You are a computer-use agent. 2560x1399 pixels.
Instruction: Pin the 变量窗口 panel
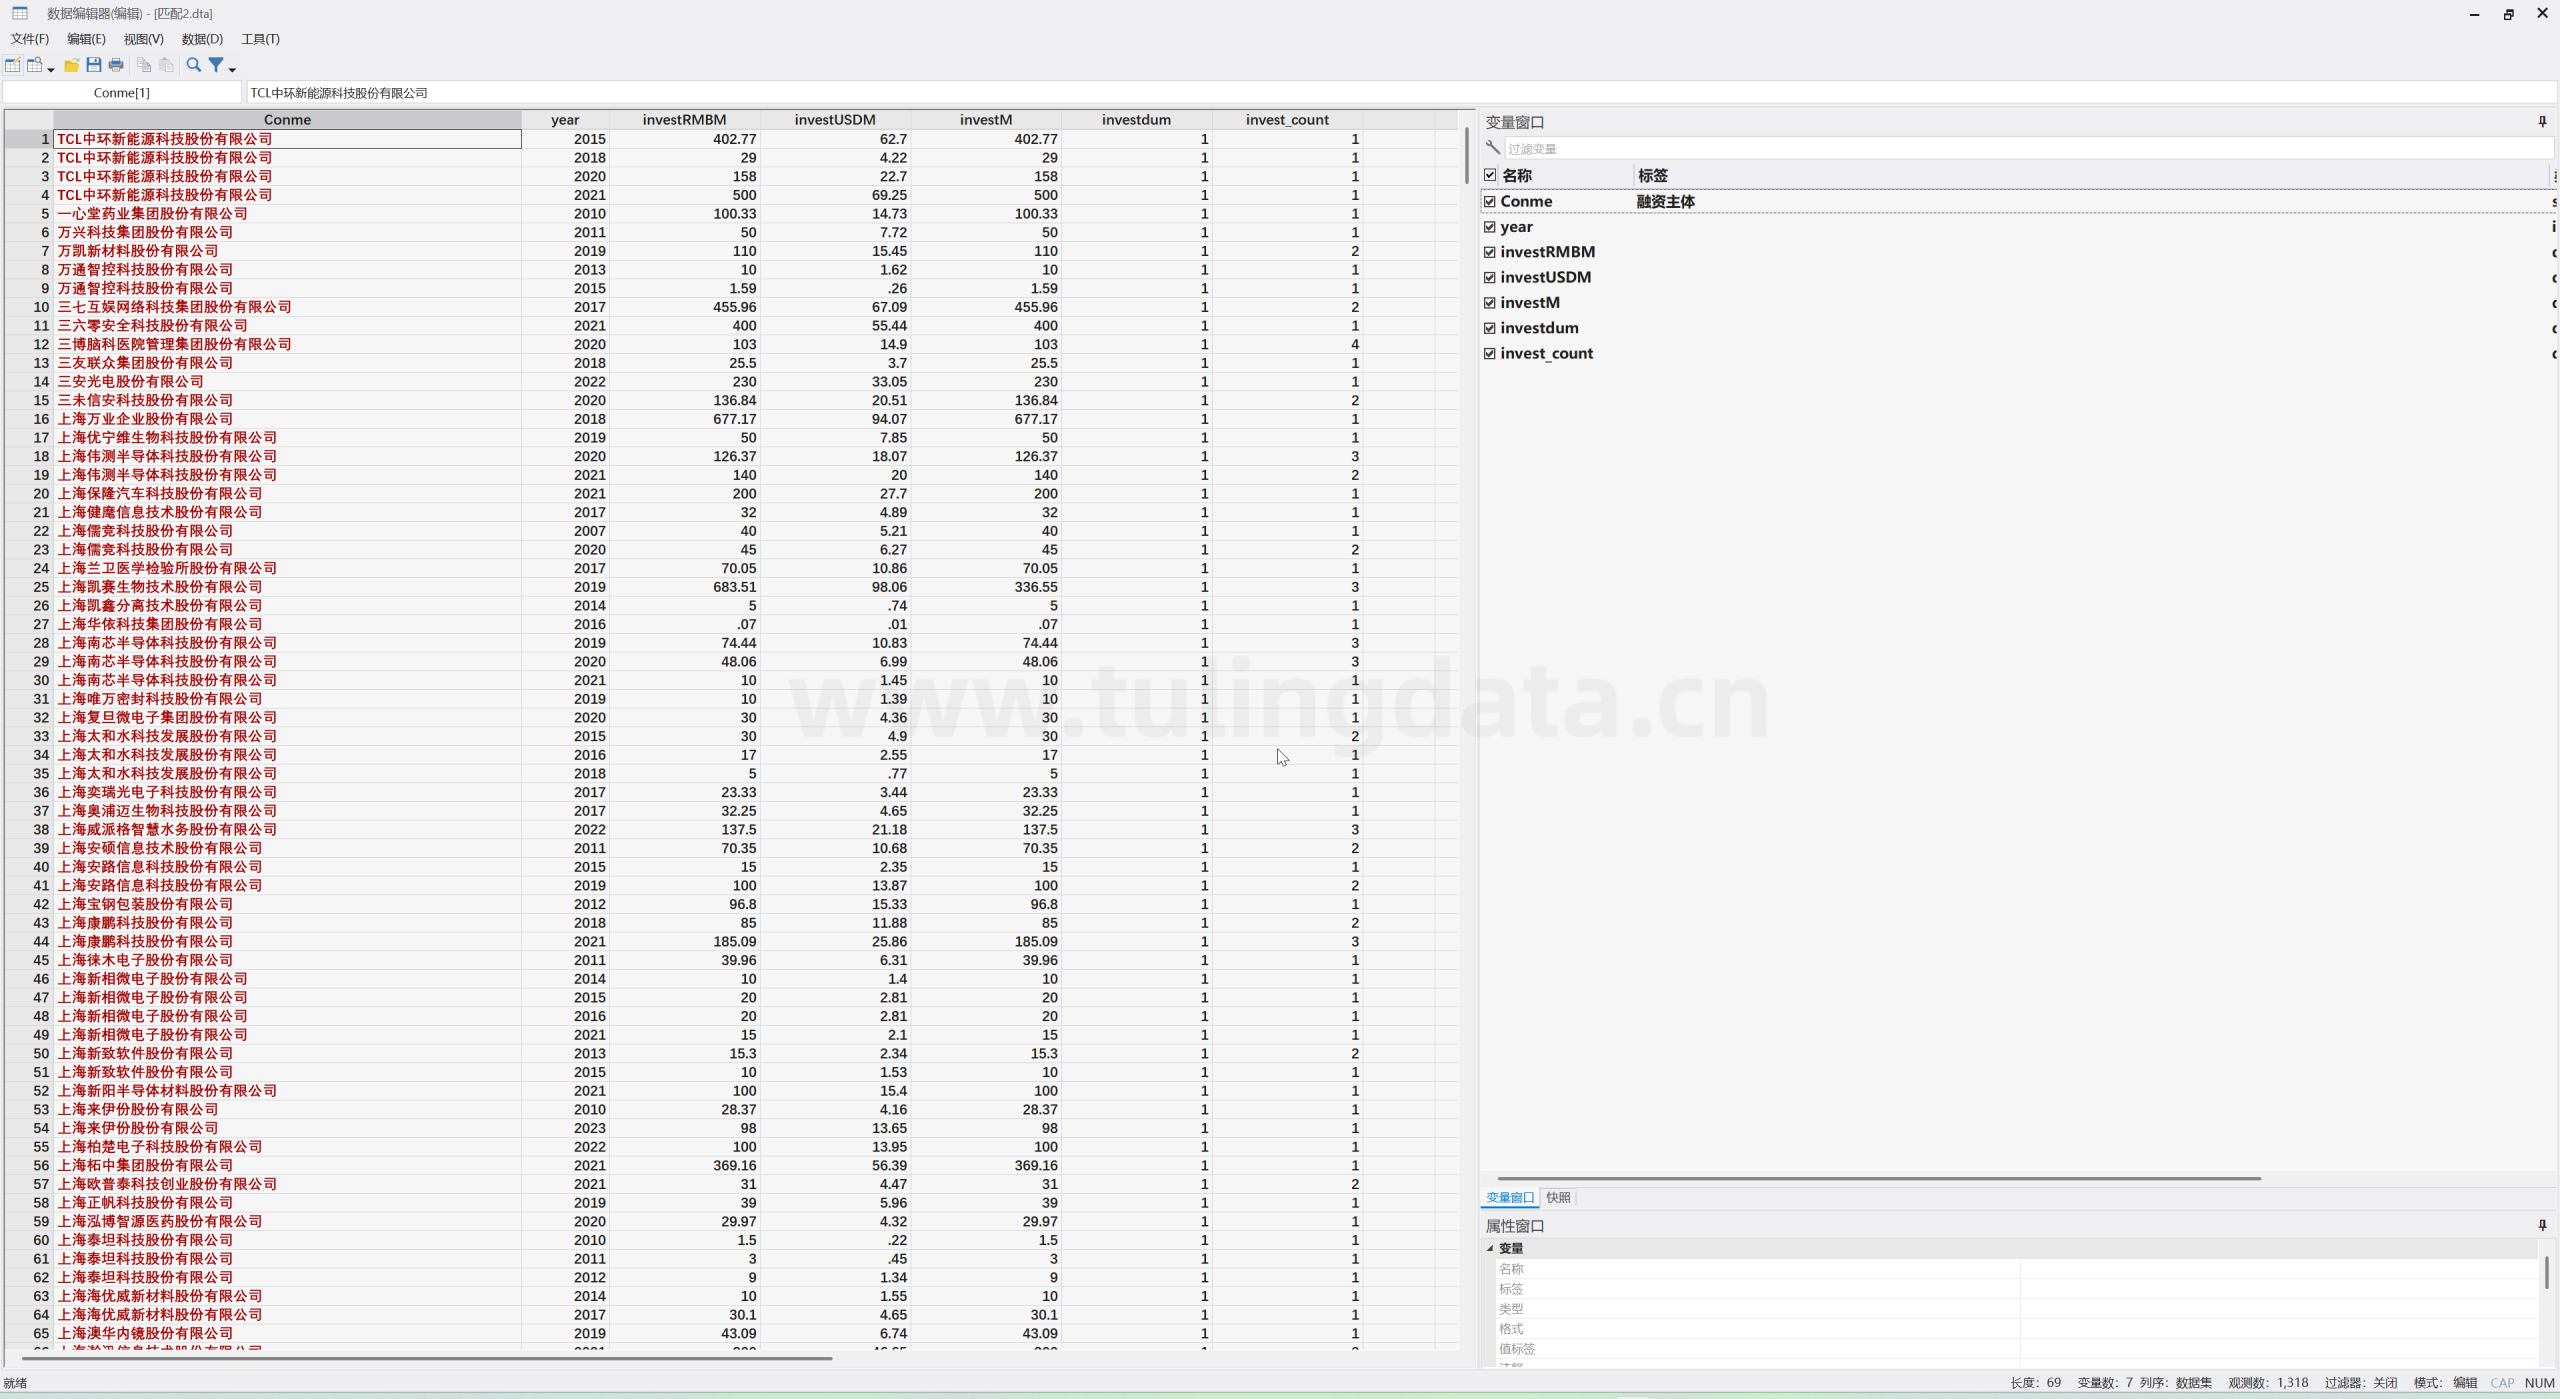pyautogui.click(x=2542, y=122)
